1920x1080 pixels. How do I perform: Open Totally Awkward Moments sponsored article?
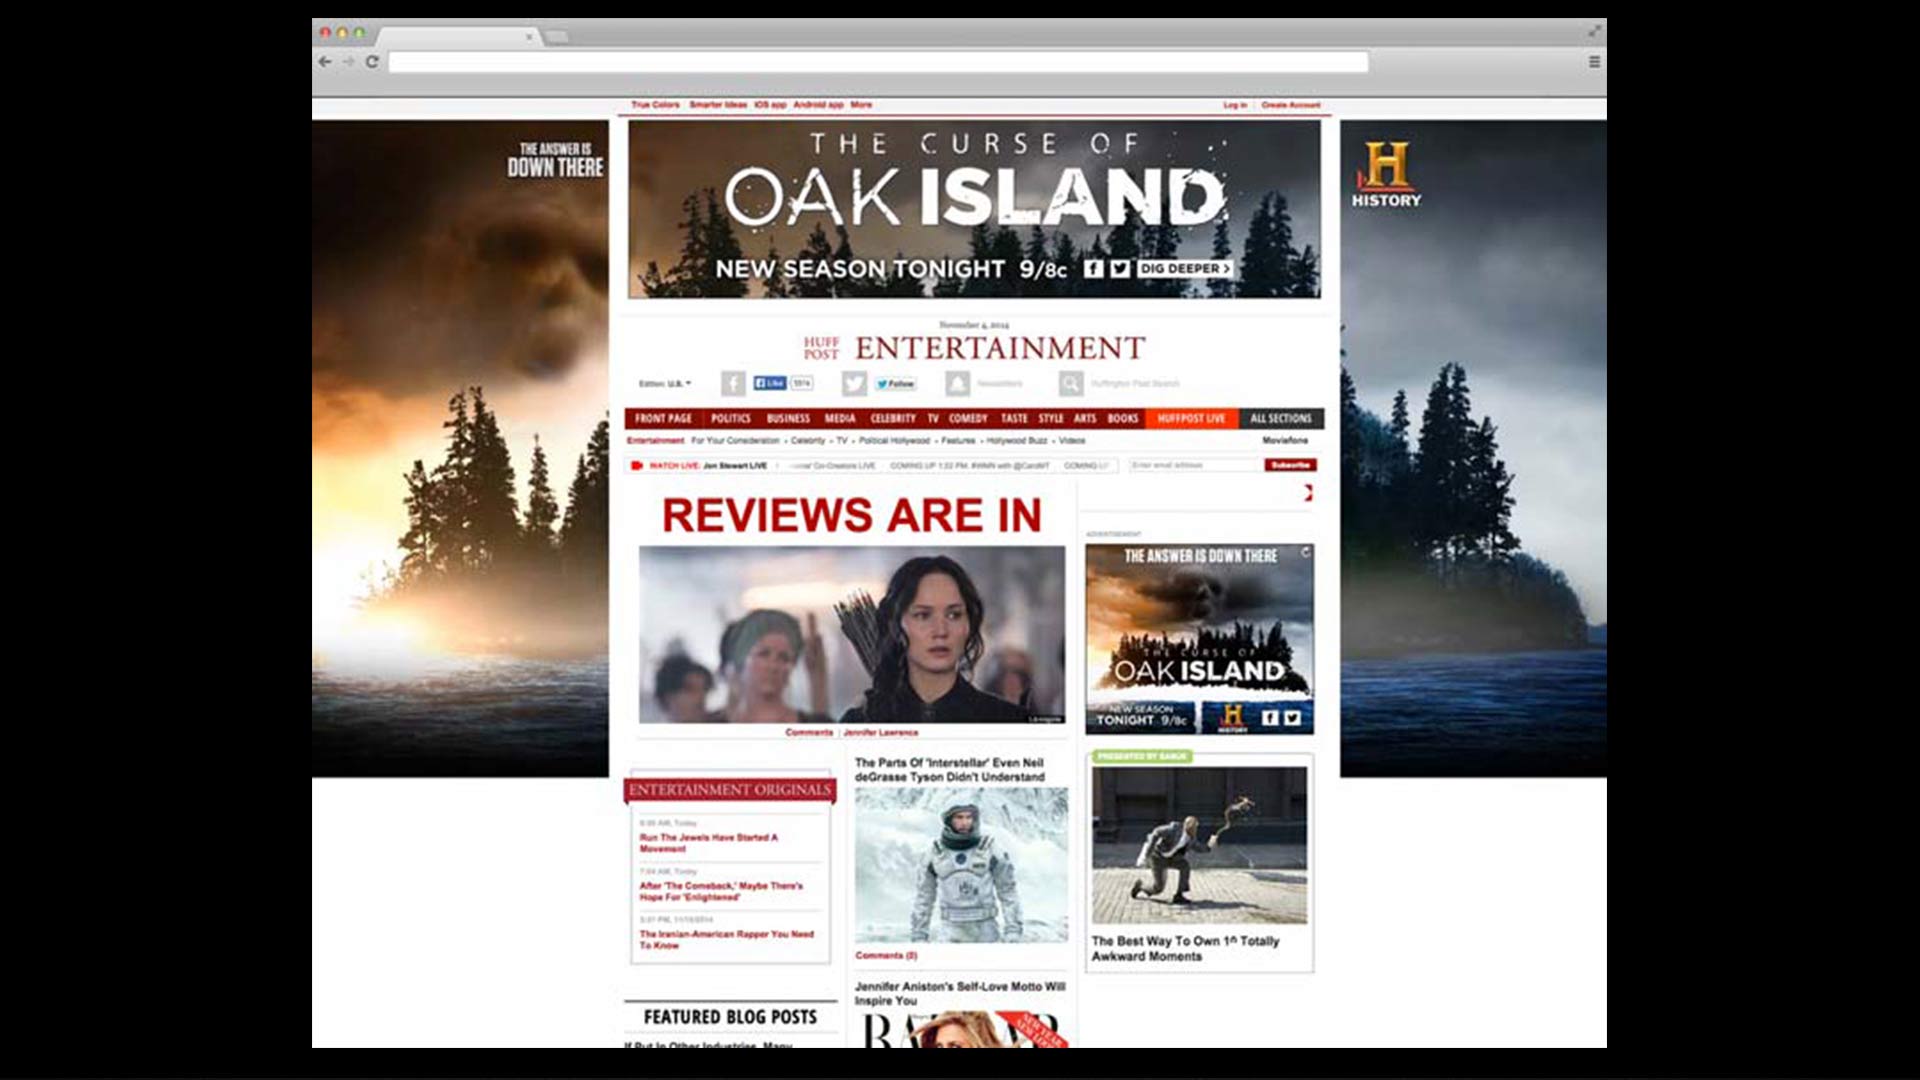[x=1185, y=949]
